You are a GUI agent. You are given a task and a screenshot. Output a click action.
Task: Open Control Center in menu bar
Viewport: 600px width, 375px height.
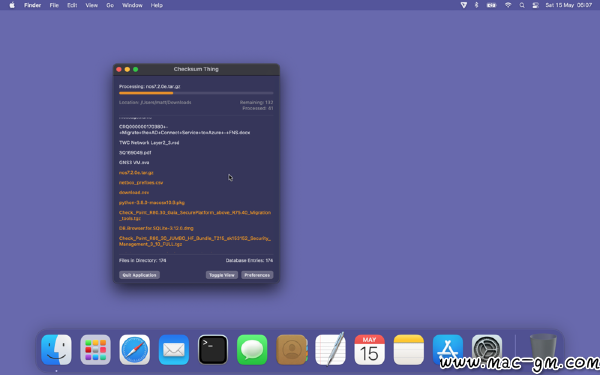click(x=535, y=5)
